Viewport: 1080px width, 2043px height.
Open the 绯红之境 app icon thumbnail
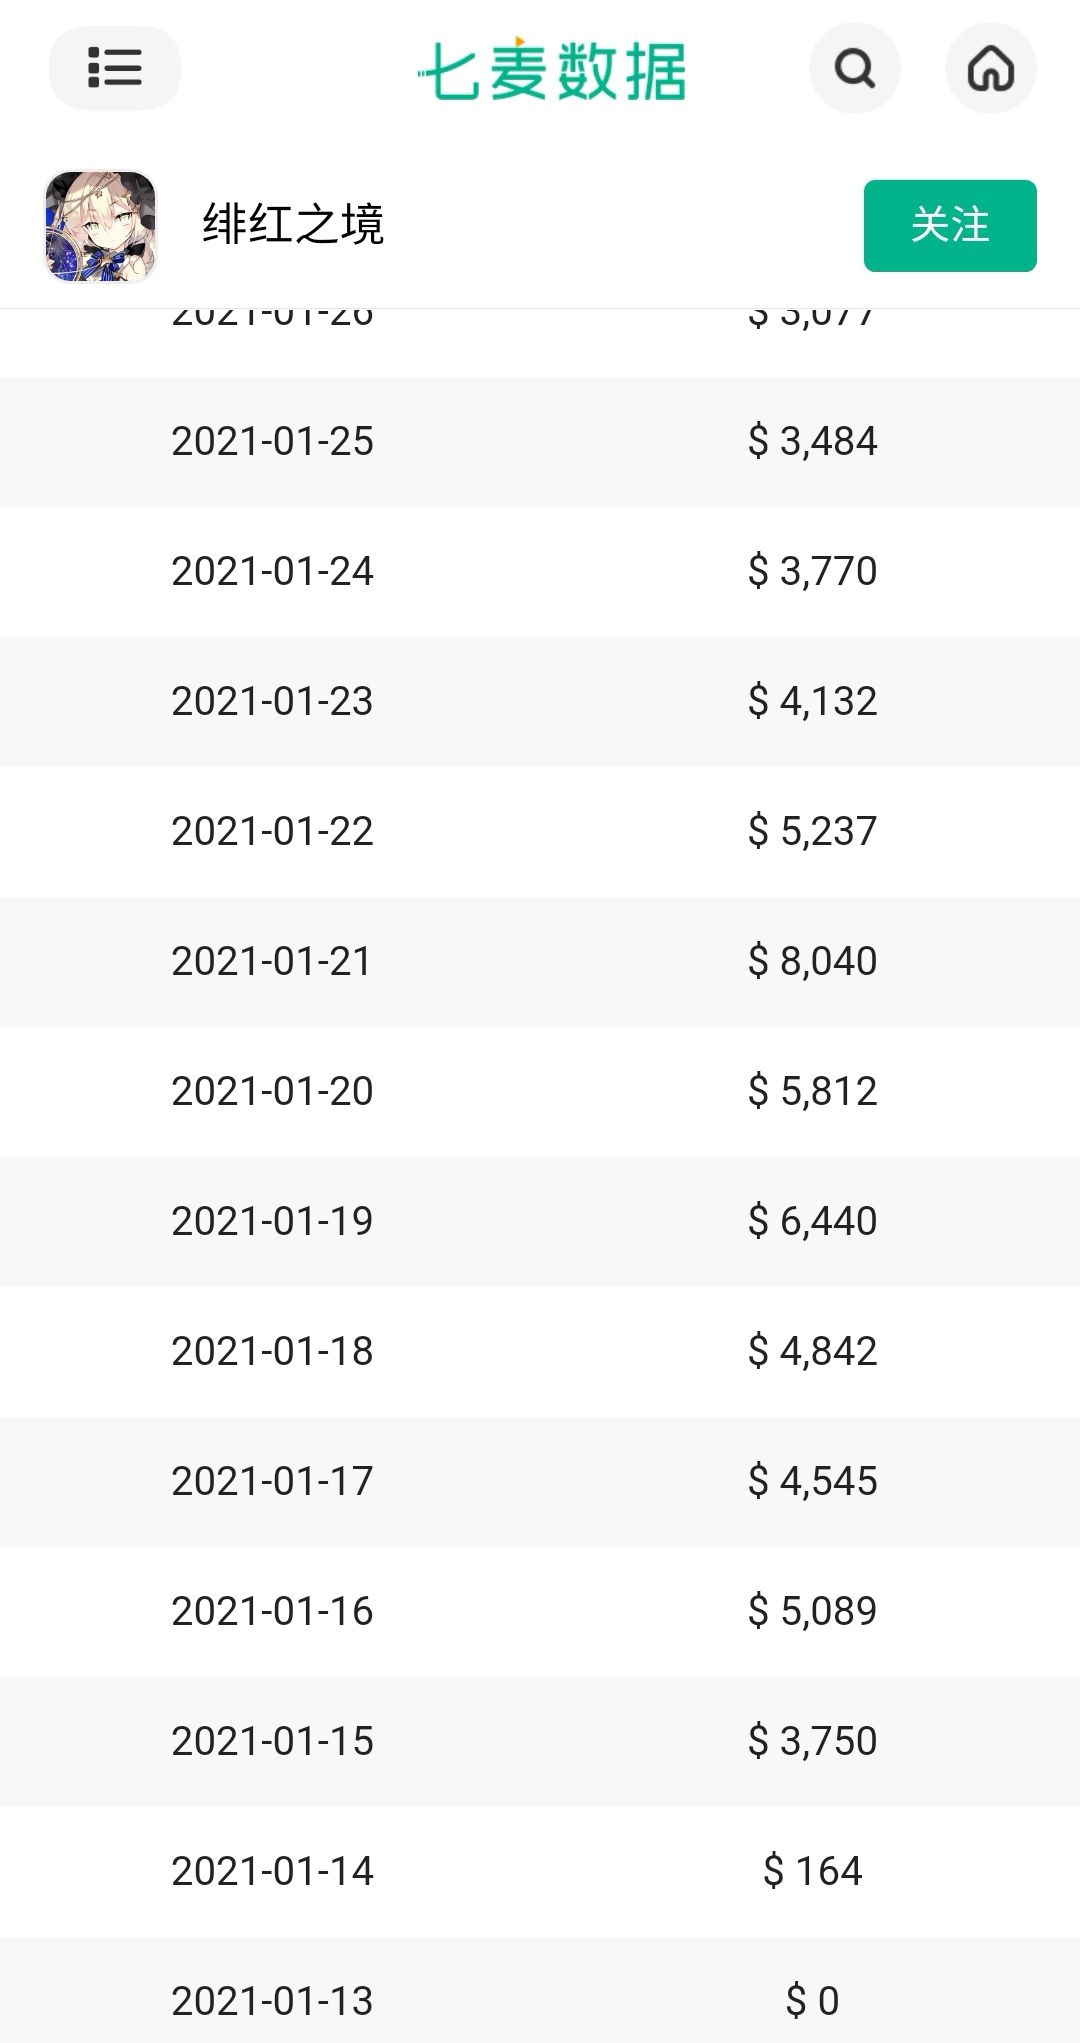(x=100, y=226)
